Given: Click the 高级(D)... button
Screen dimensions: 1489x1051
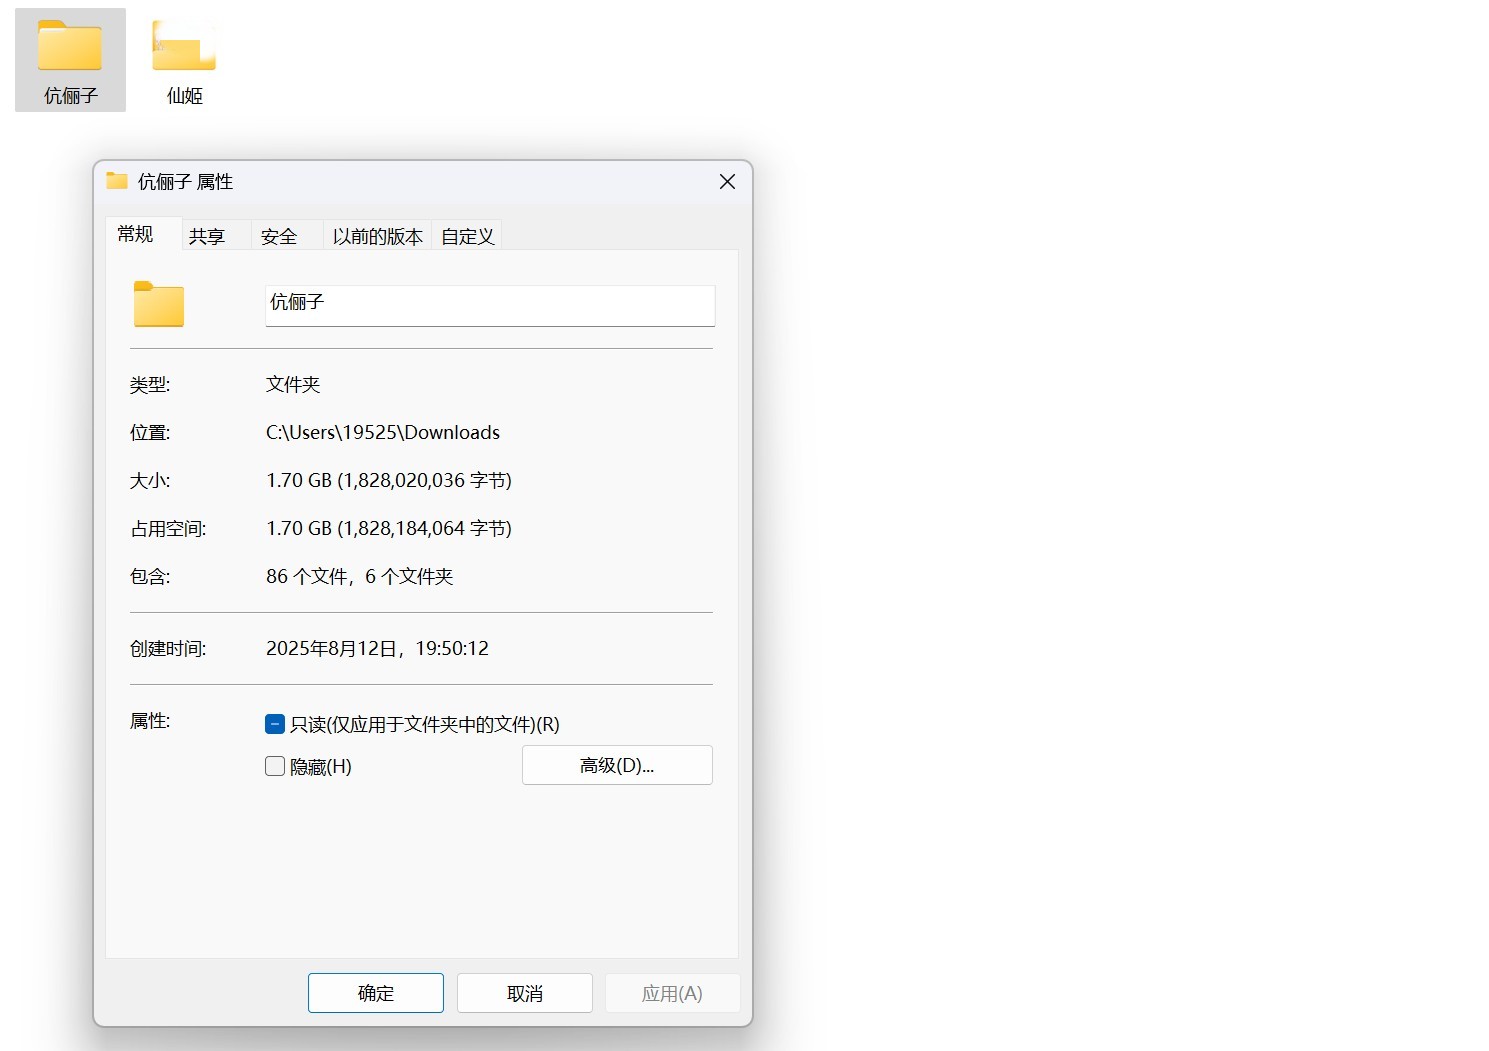Looking at the screenshot, I should [x=616, y=765].
